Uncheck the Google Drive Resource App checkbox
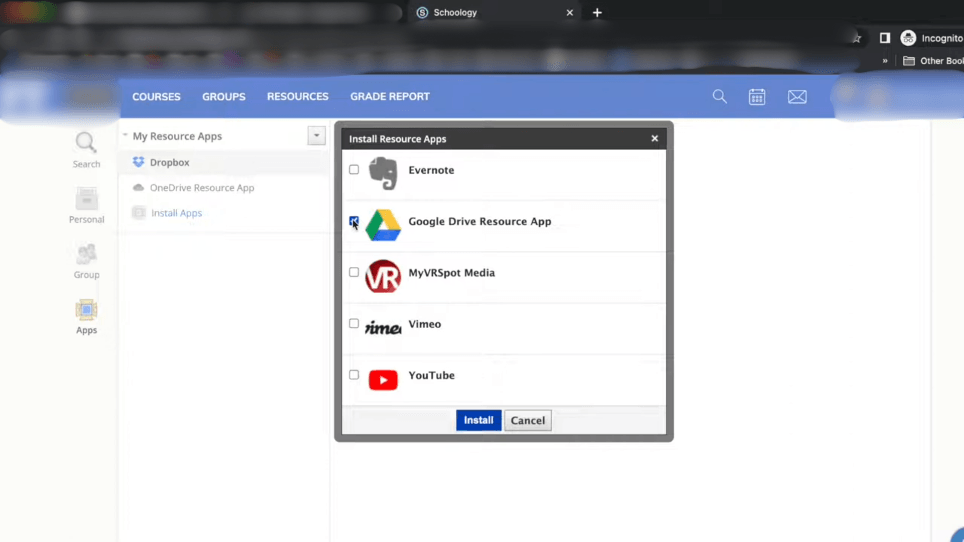Screen dimensions: 964x542 point(354,221)
